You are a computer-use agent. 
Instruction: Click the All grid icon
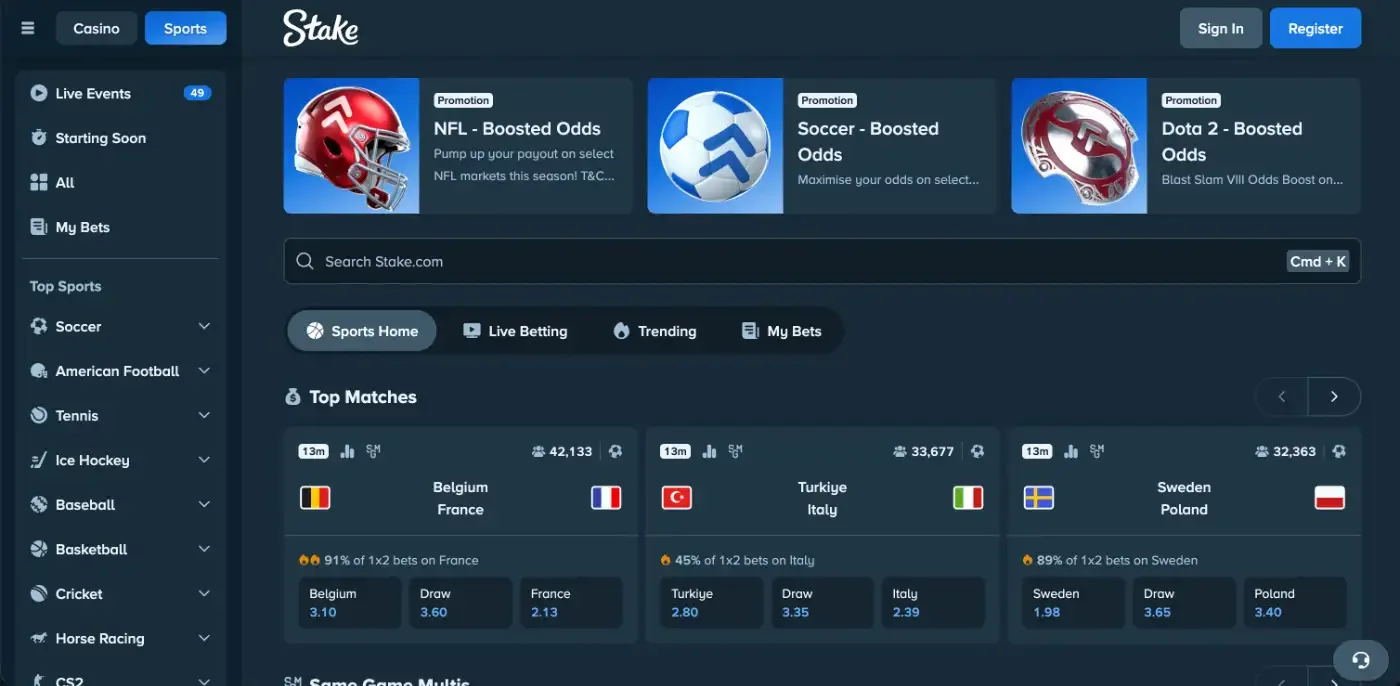(39, 182)
